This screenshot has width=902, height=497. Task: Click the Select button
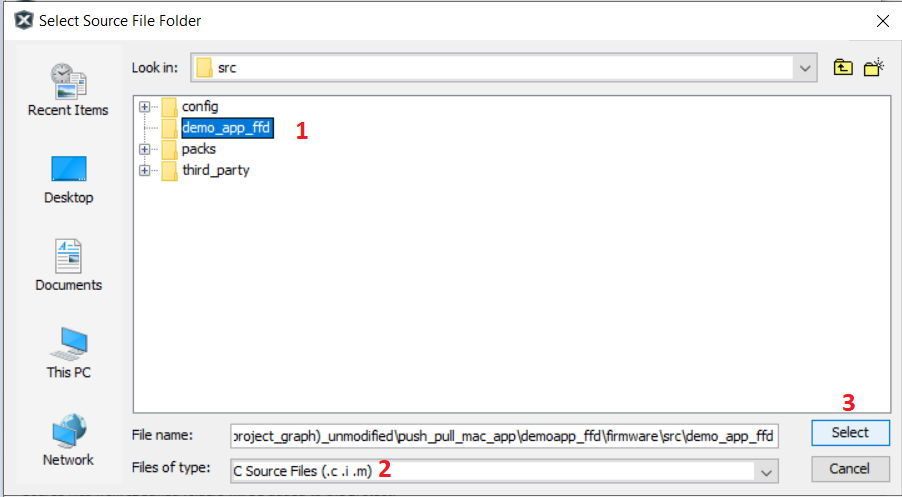click(850, 433)
